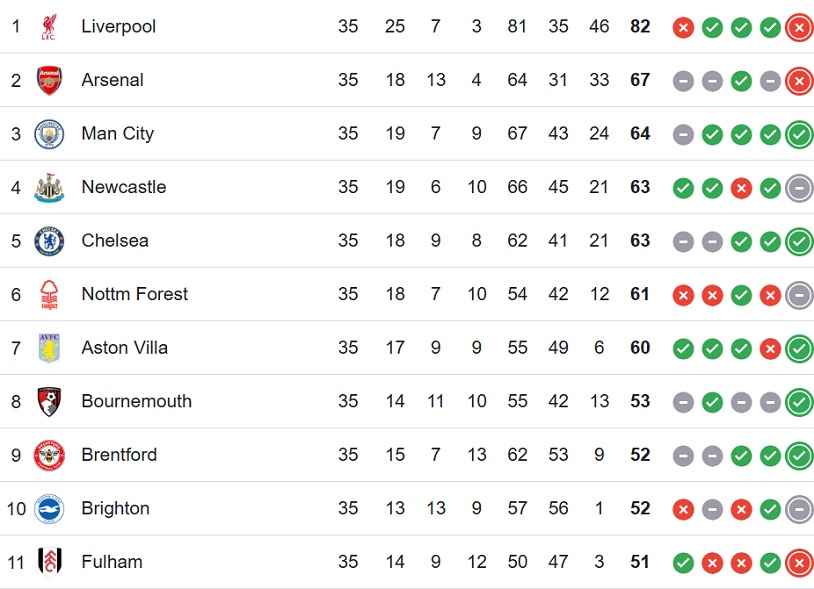Click the Nottm Forest tree logo
The image size is (814, 589).
[49, 294]
